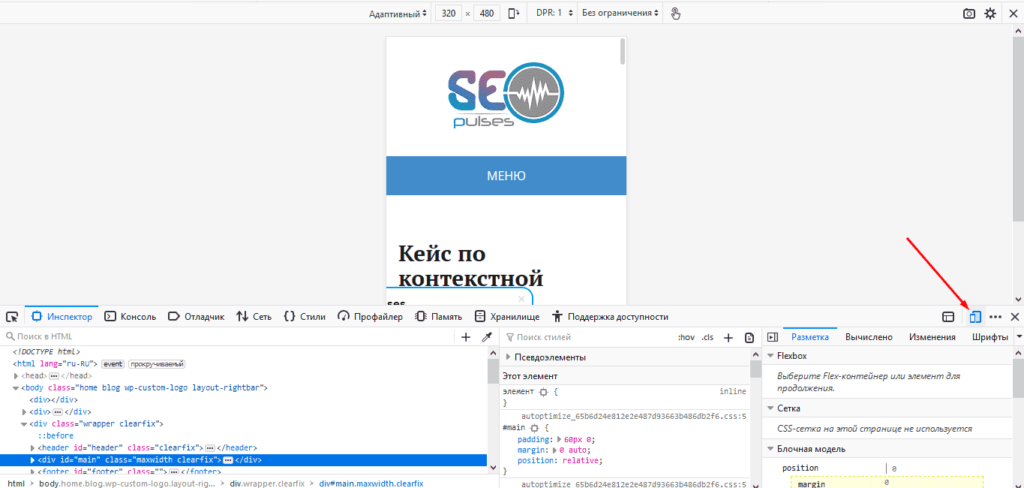Expand the header#header node
This screenshot has height=488, width=1024.
(33, 448)
